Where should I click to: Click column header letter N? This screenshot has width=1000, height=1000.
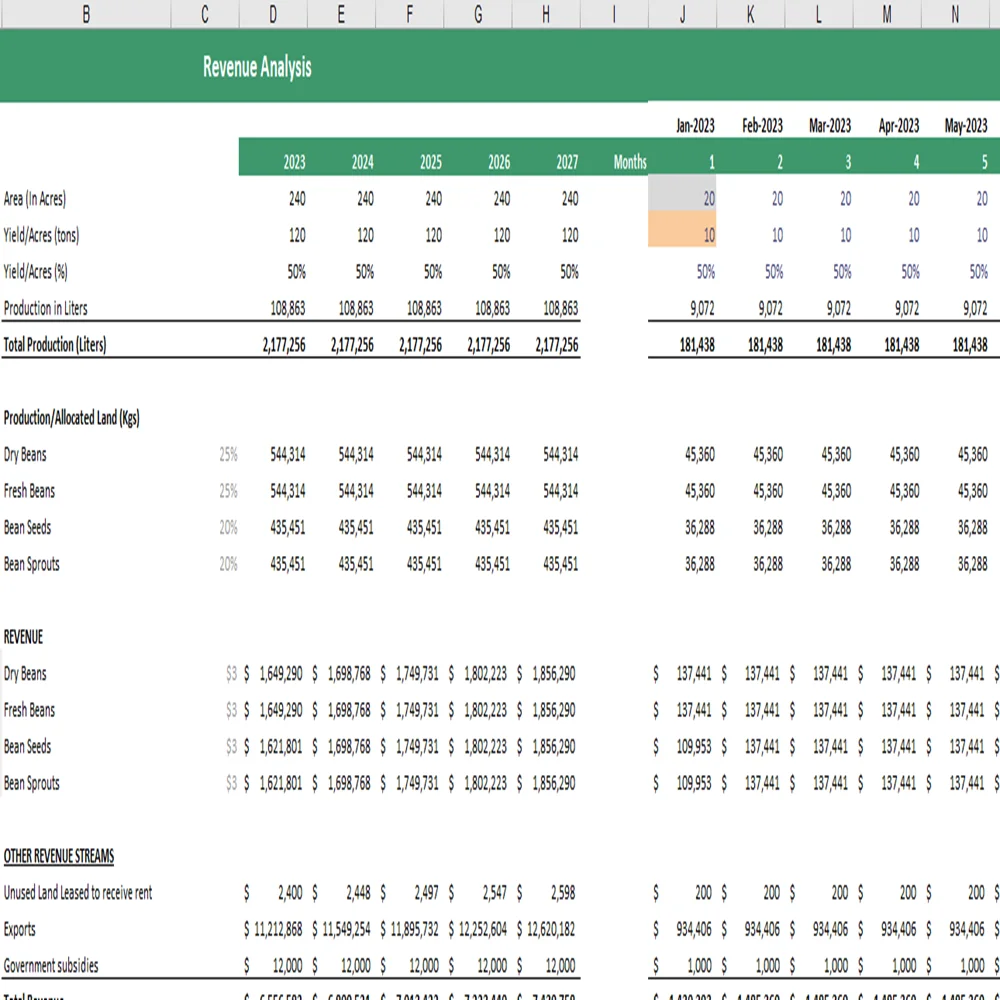[x=953, y=13]
